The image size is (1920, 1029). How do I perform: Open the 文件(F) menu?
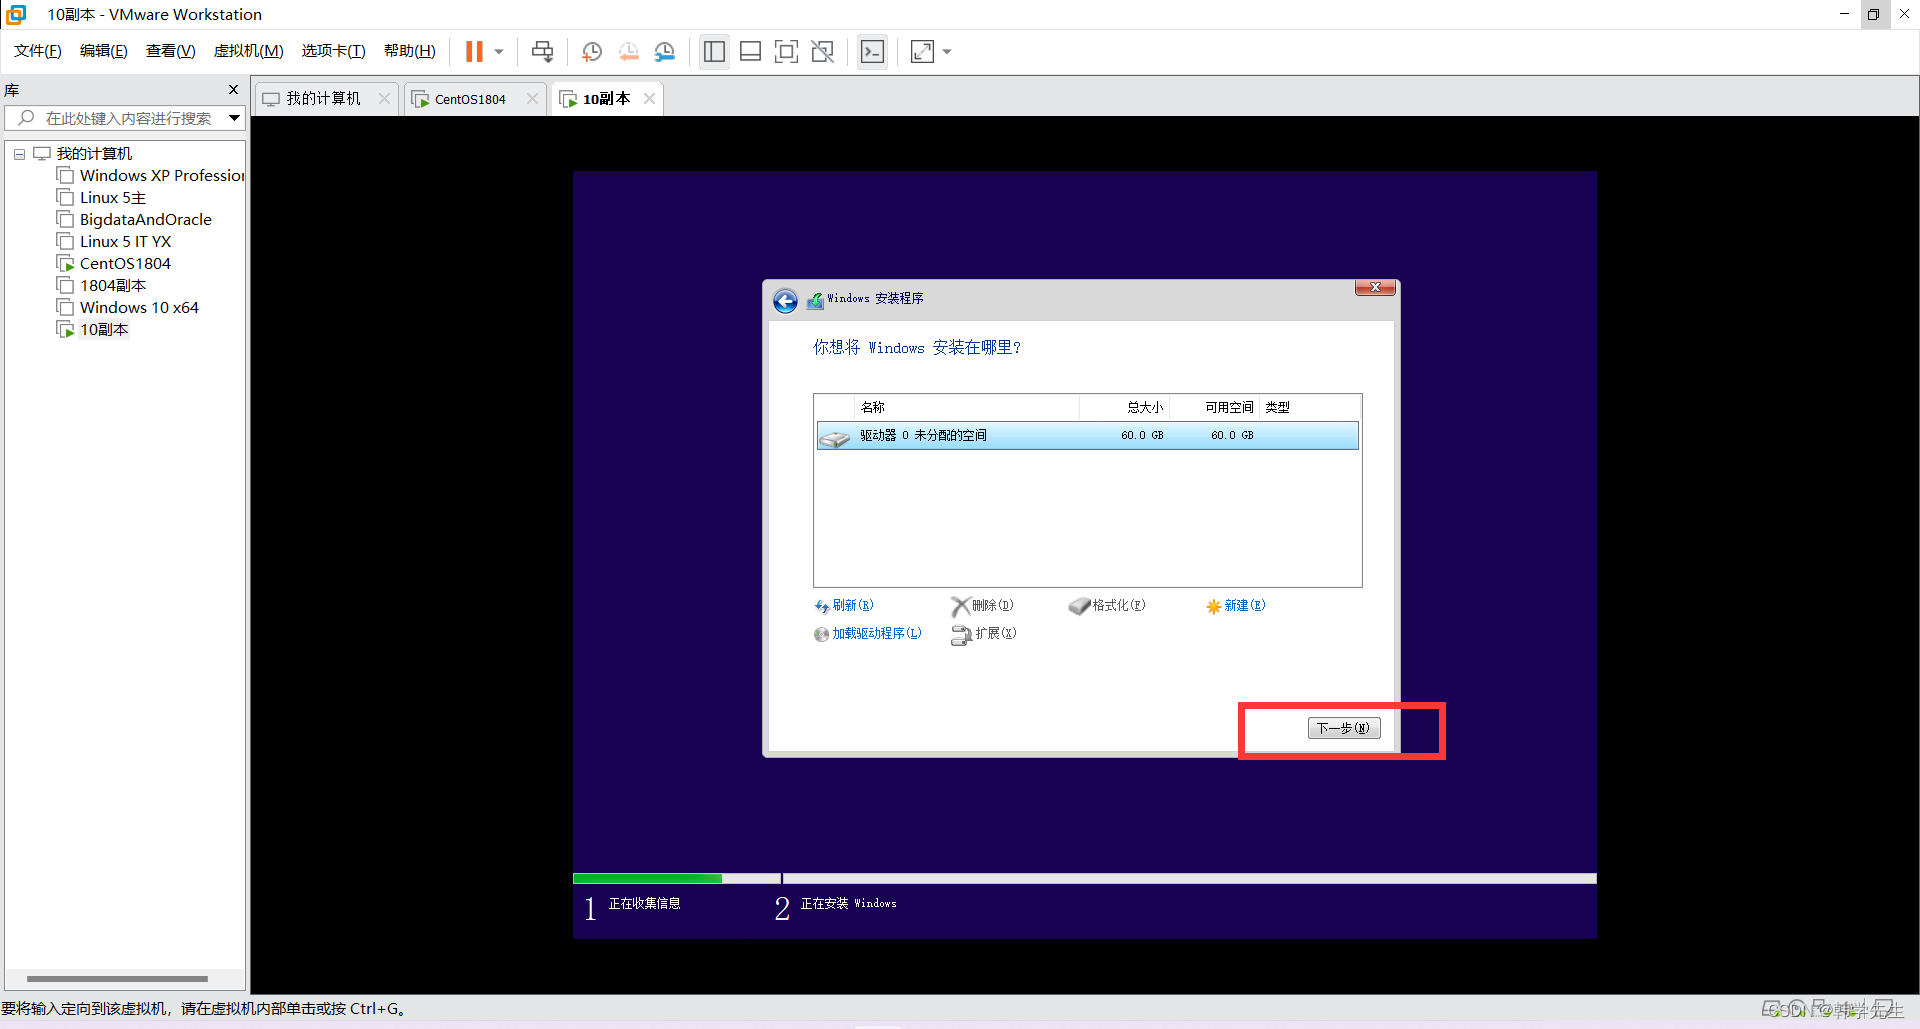[37, 51]
